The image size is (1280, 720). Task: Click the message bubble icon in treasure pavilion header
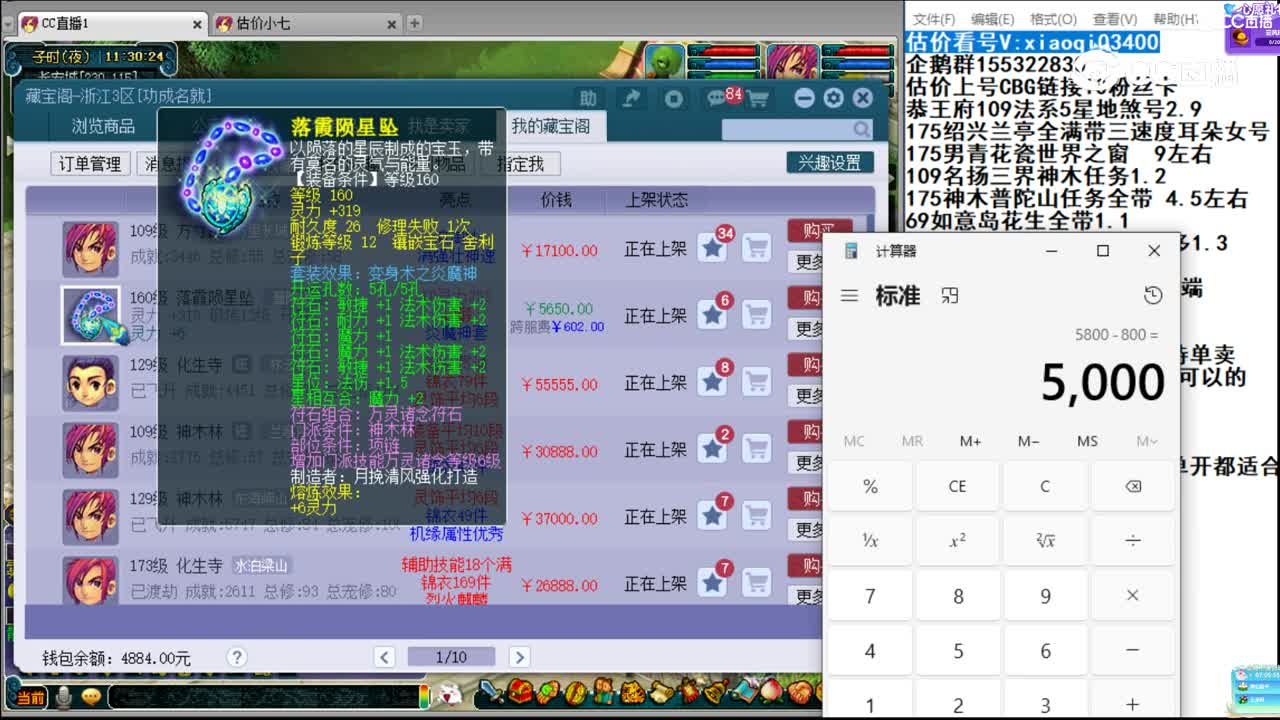[x=716, y=98]
